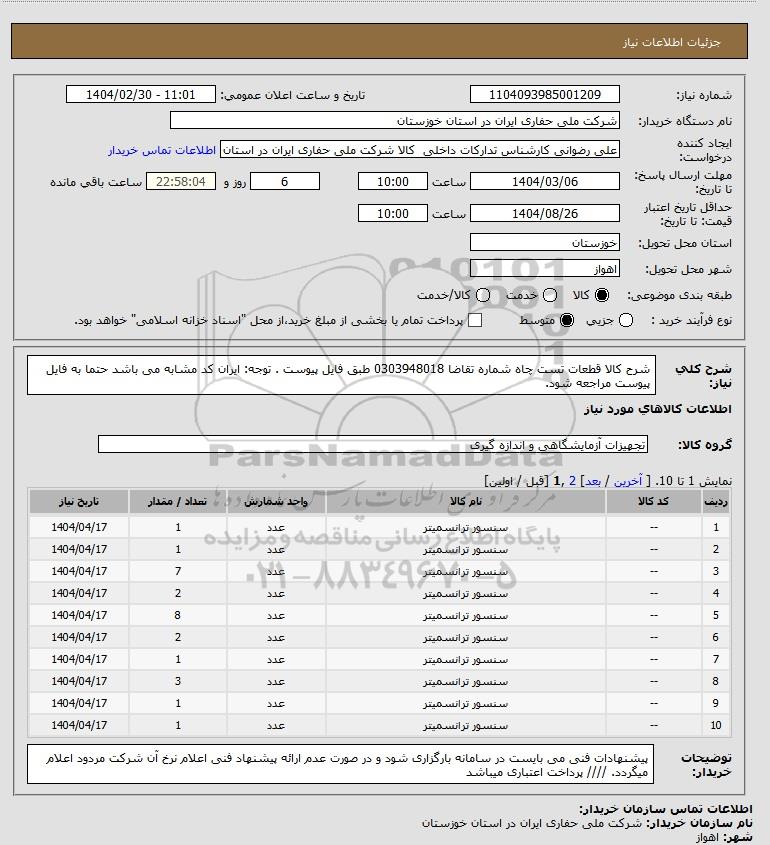Select سنسور ترانسمیتر in row 5
The height and width of the screenshot is (845, 770).
(x=466, y=615)
